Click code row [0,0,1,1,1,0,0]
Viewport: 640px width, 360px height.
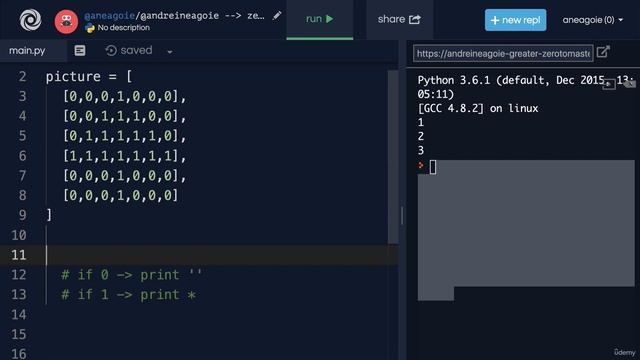tap(124, 116)
